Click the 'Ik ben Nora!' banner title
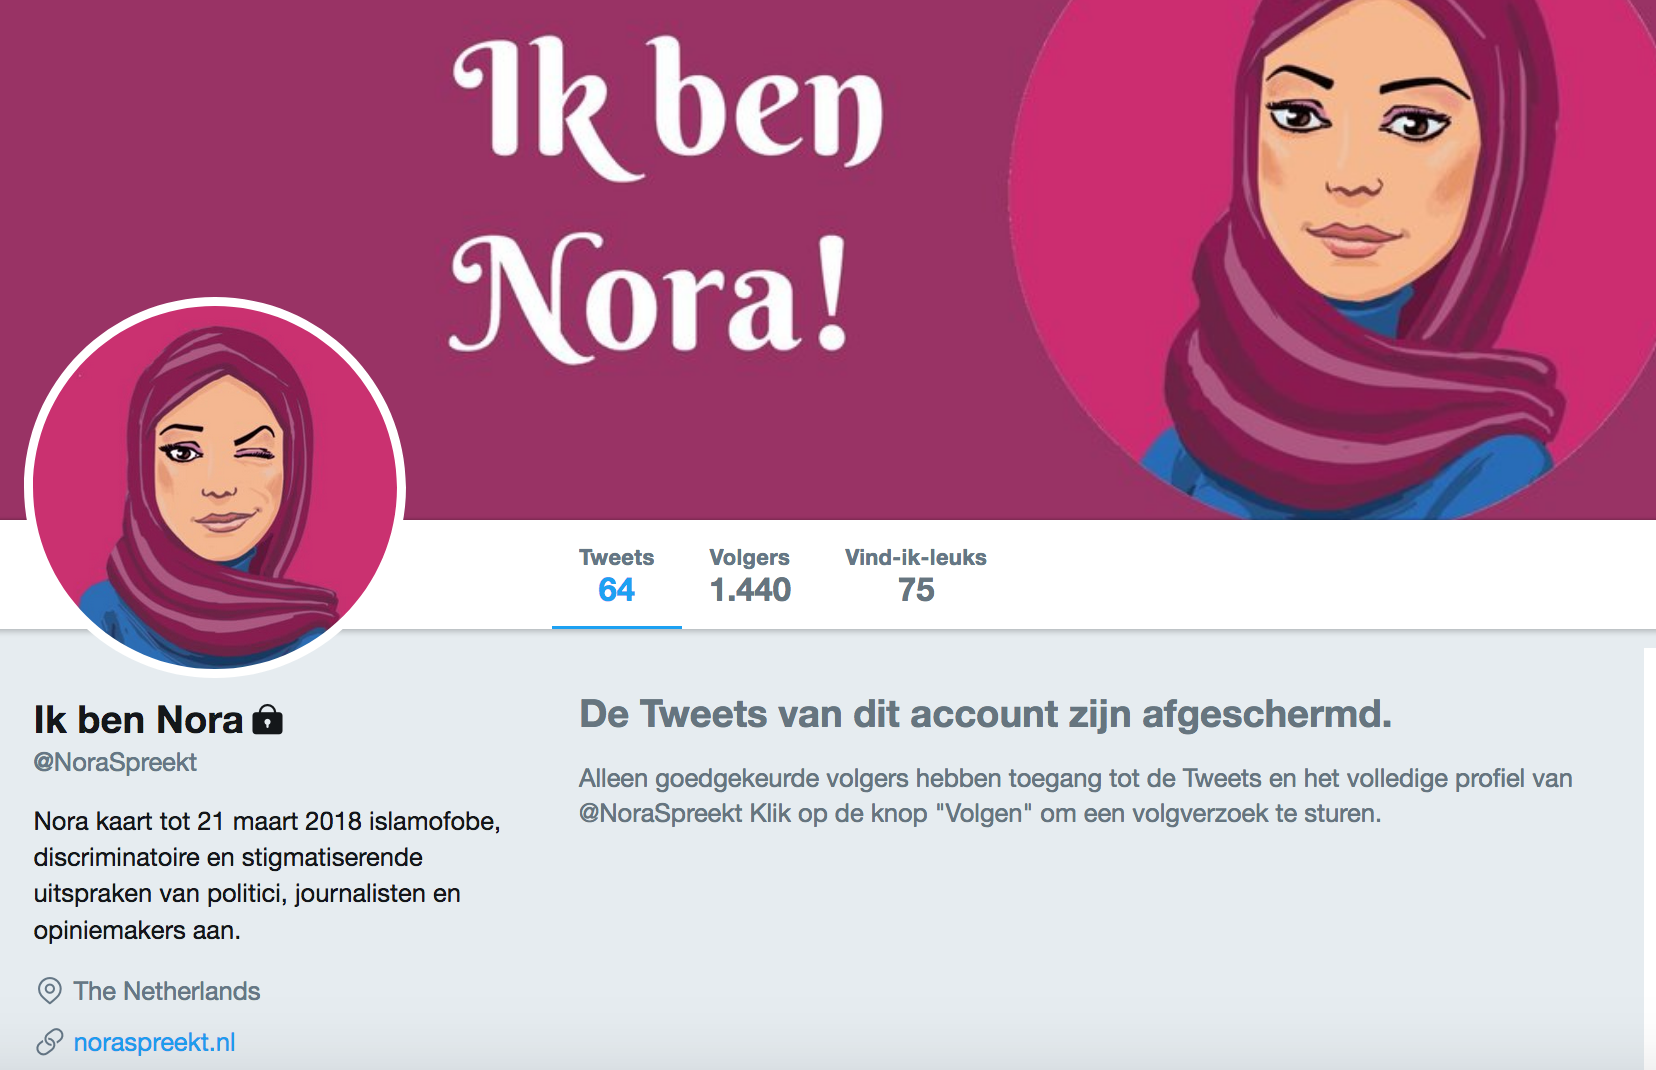 click(x=665, y=200)
